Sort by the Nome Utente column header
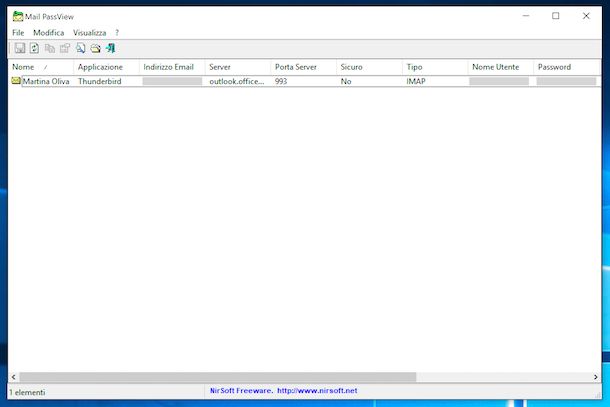 [x=501, y=67]
